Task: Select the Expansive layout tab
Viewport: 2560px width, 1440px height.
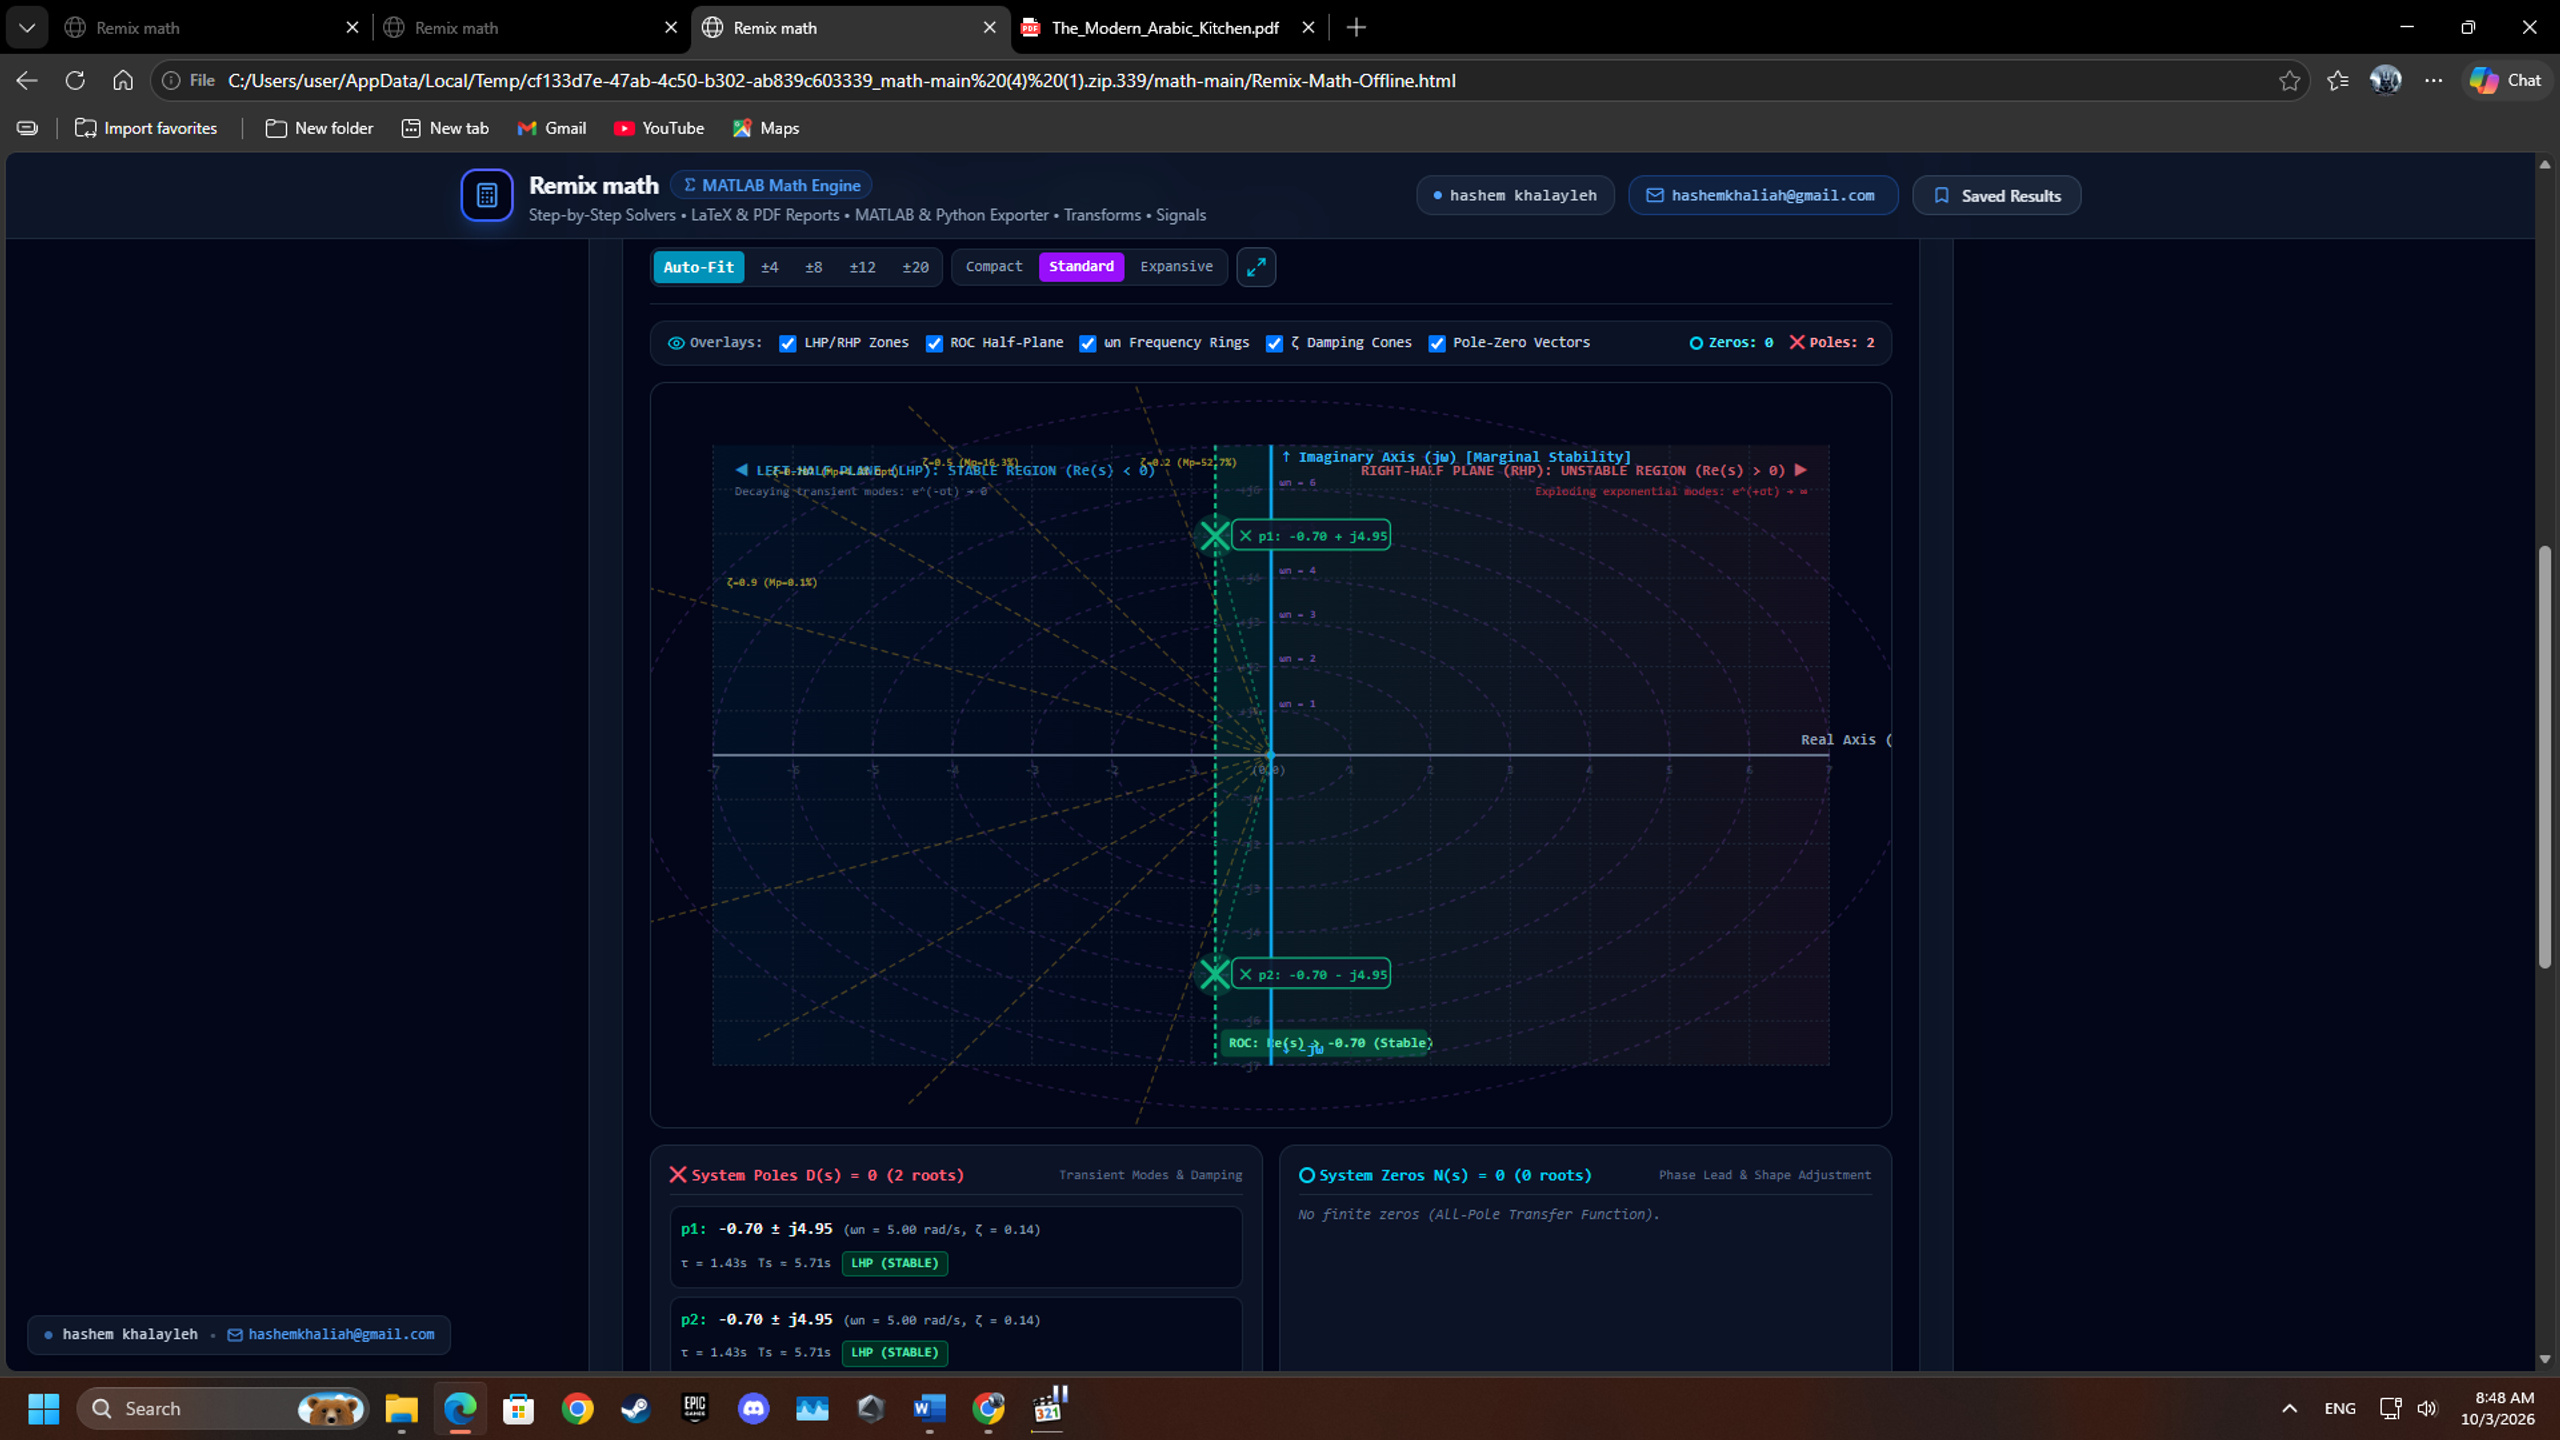Action: [x=1176, y=267]
